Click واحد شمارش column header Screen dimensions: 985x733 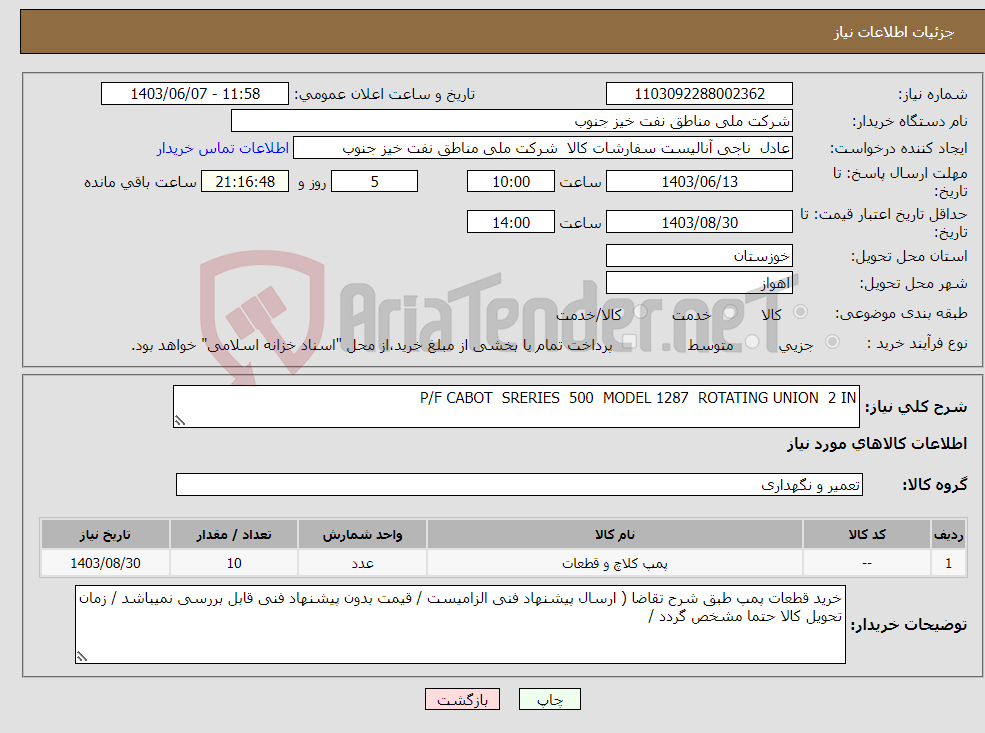tap(362, 535)
